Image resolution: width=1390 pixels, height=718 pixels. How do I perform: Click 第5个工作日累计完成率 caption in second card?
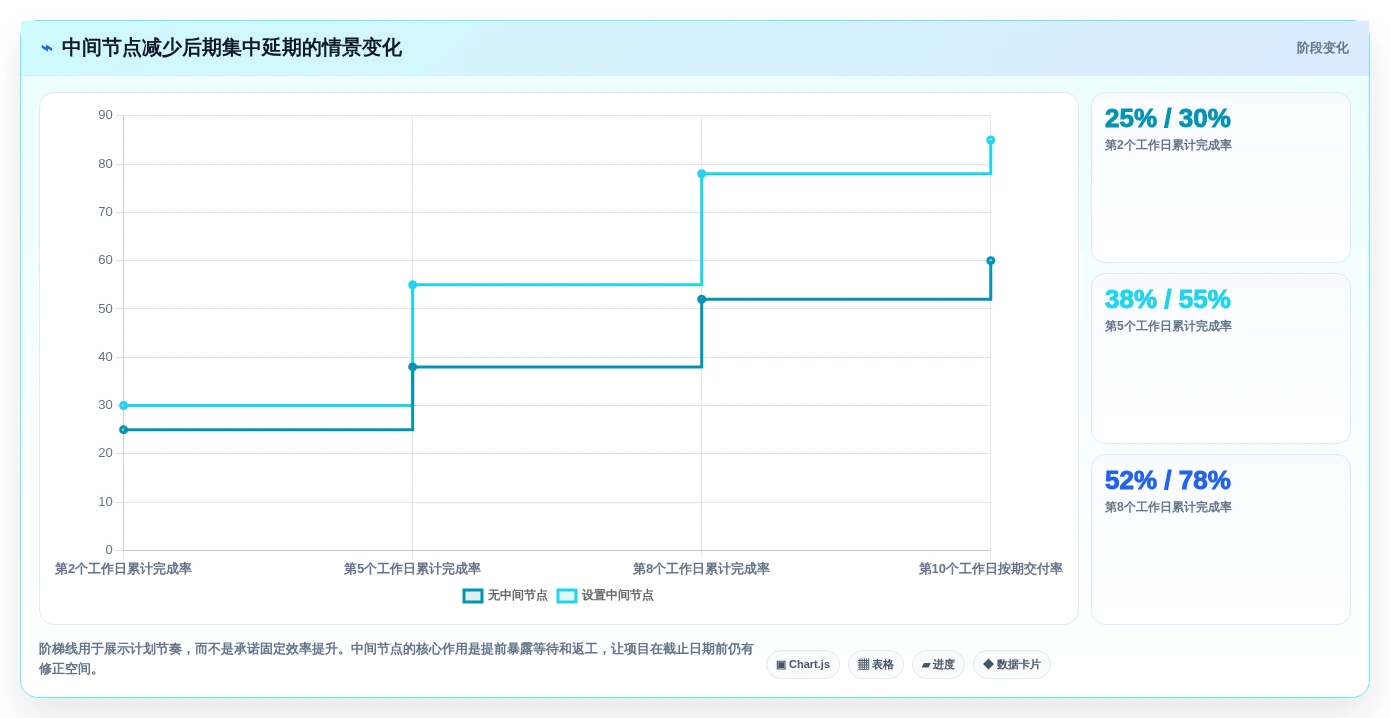[1168, 326]
